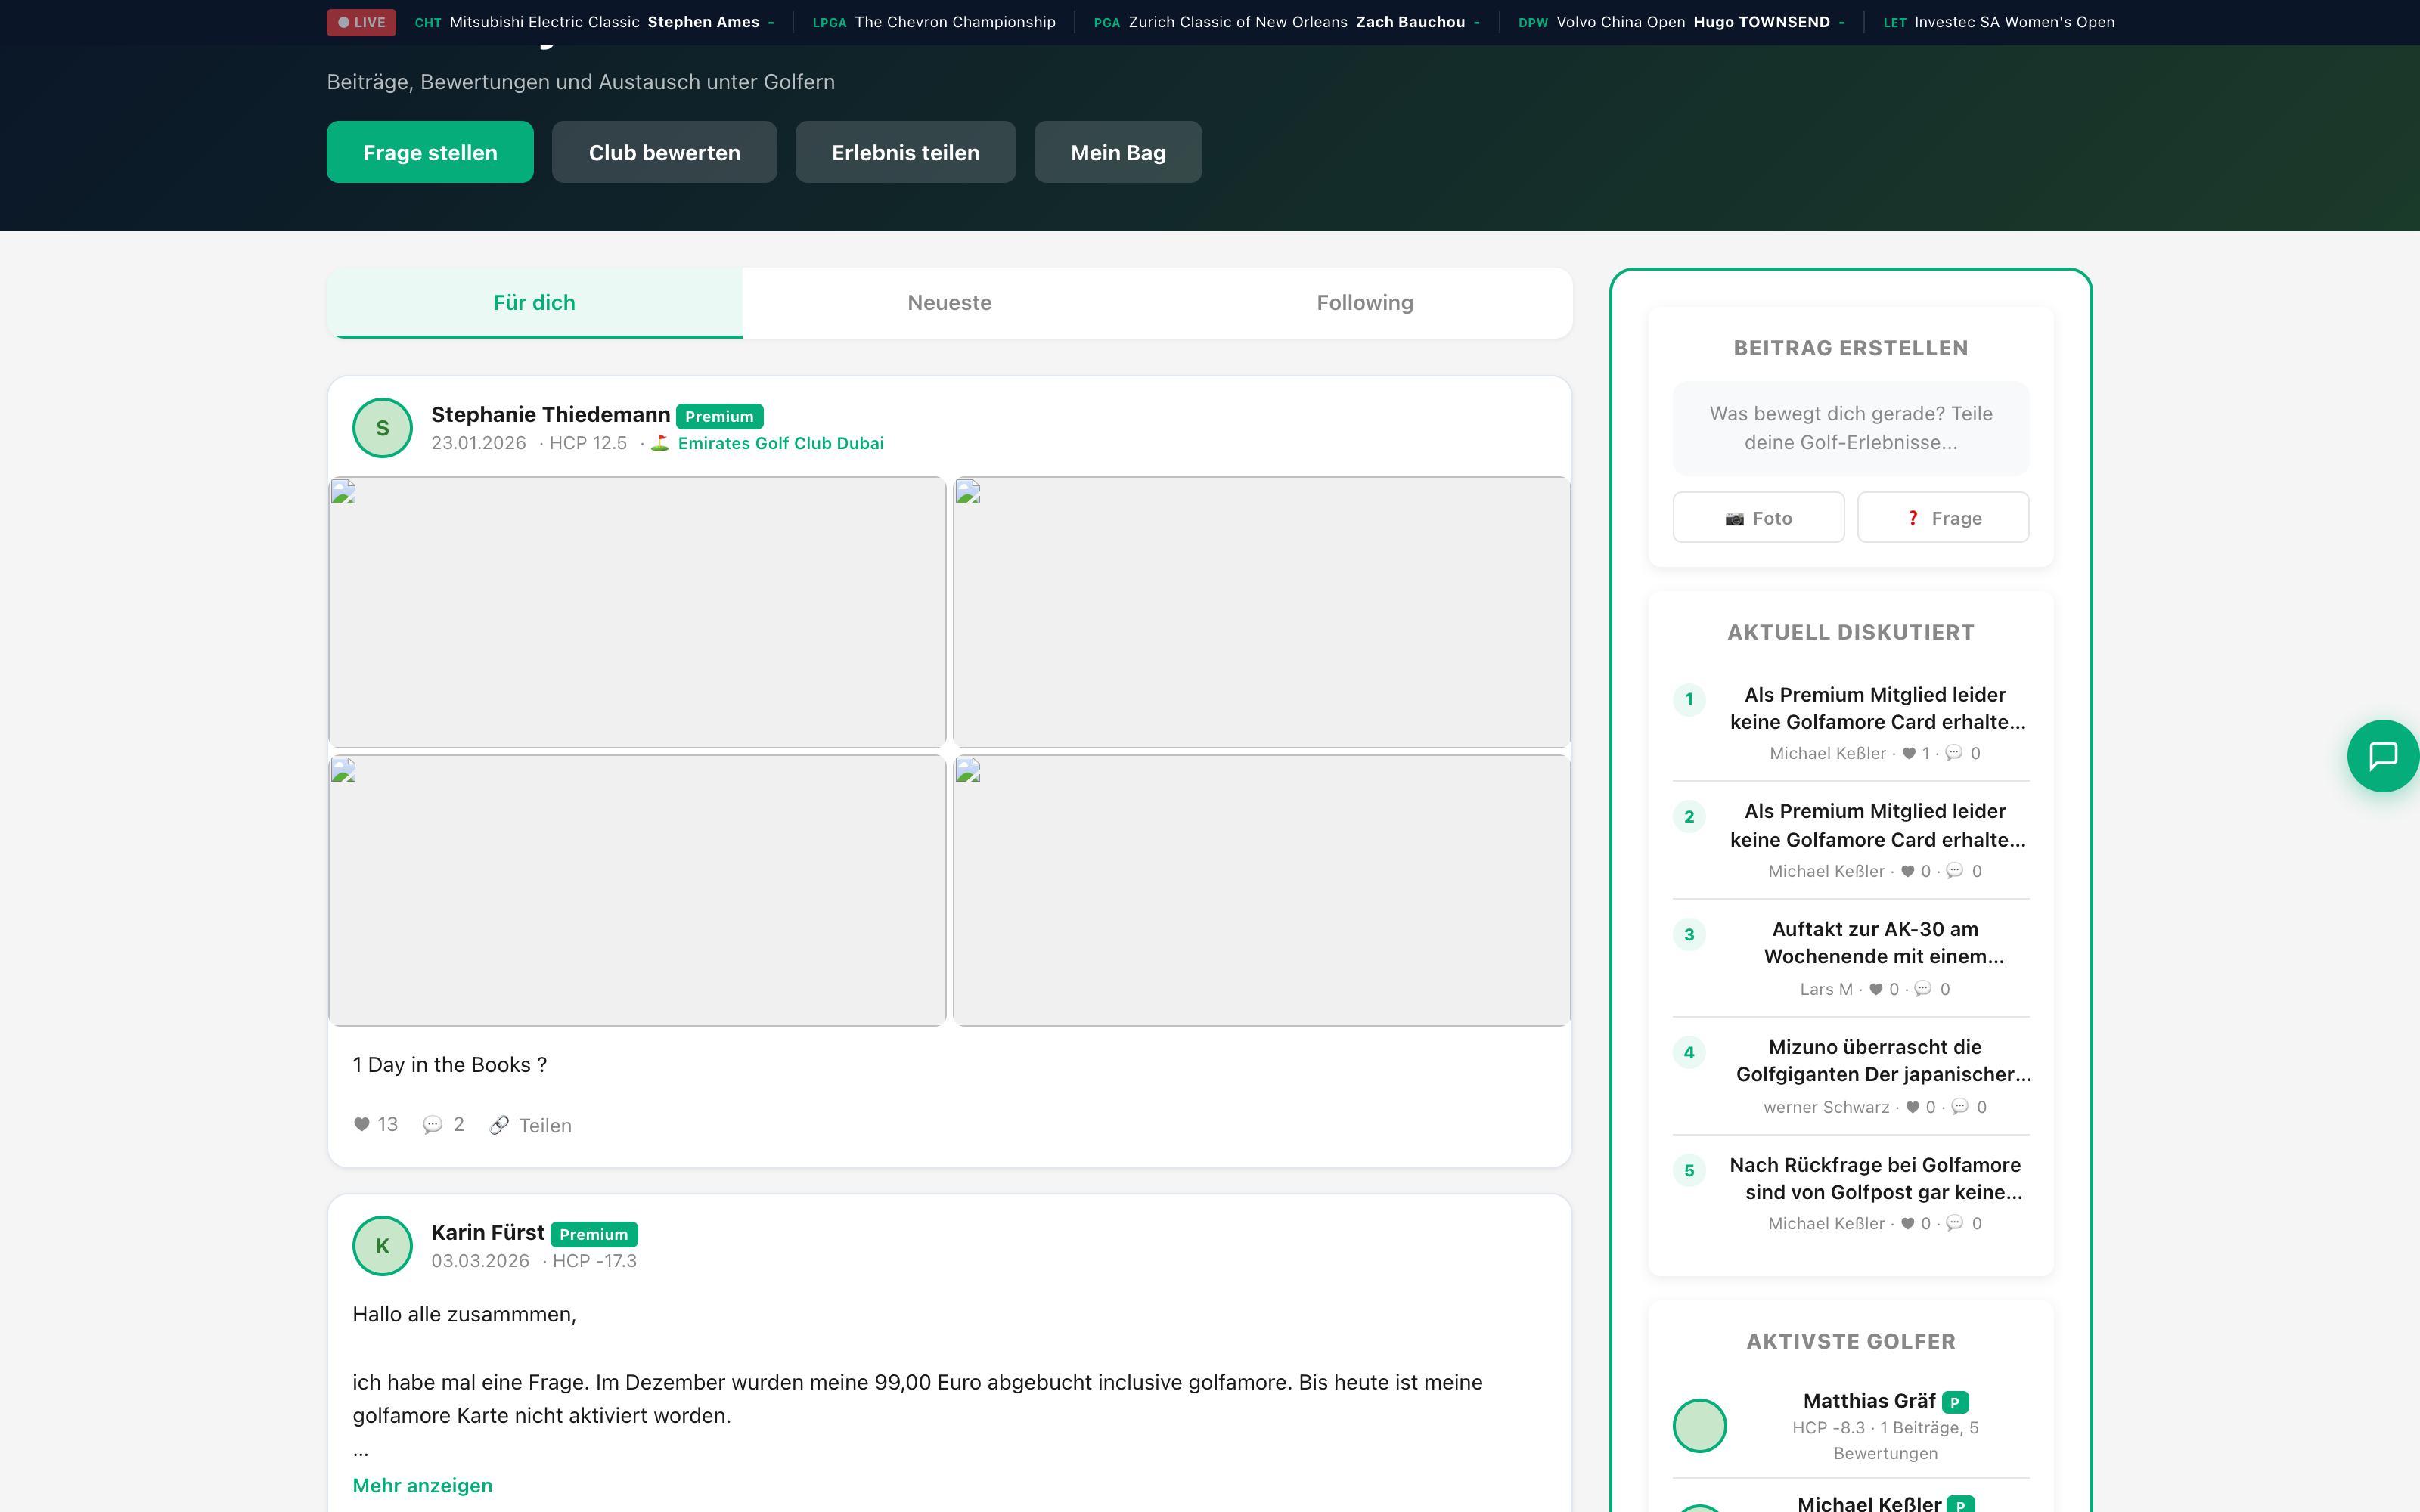Screen dimensions: 2420x1512
Task: Click the '1 Day in the Books ?' caption
Action: [450, 1065]
